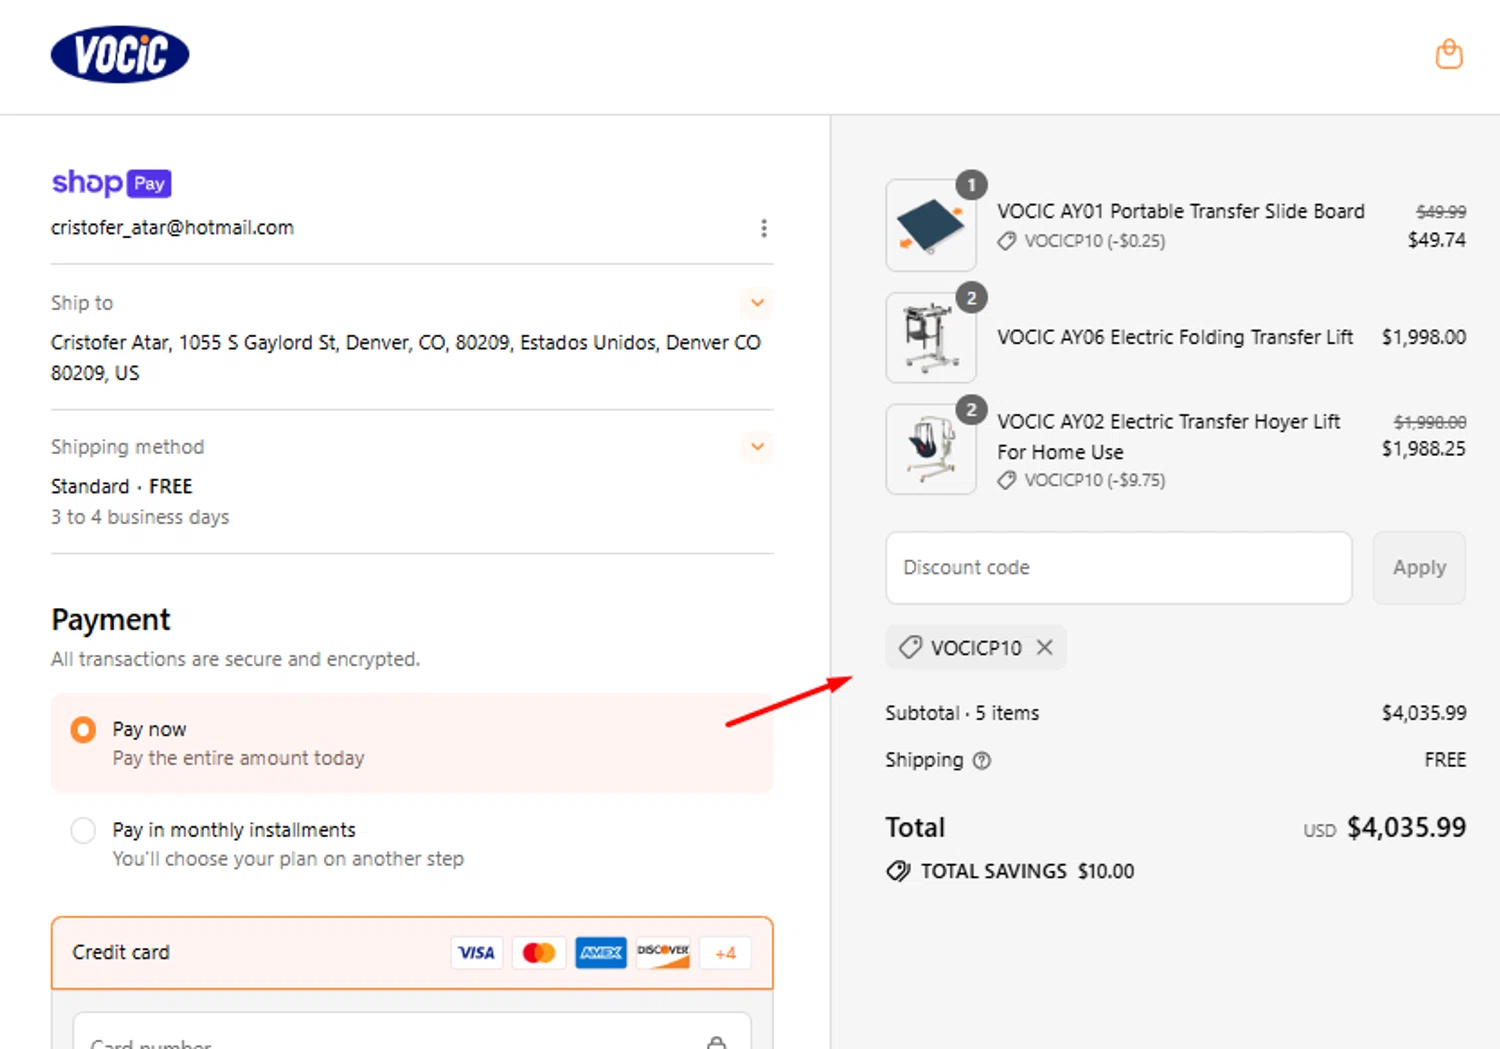The image size is (1500, 1049).
Task: Show the +4 more payment methods
Action: (x=725, y=953)
